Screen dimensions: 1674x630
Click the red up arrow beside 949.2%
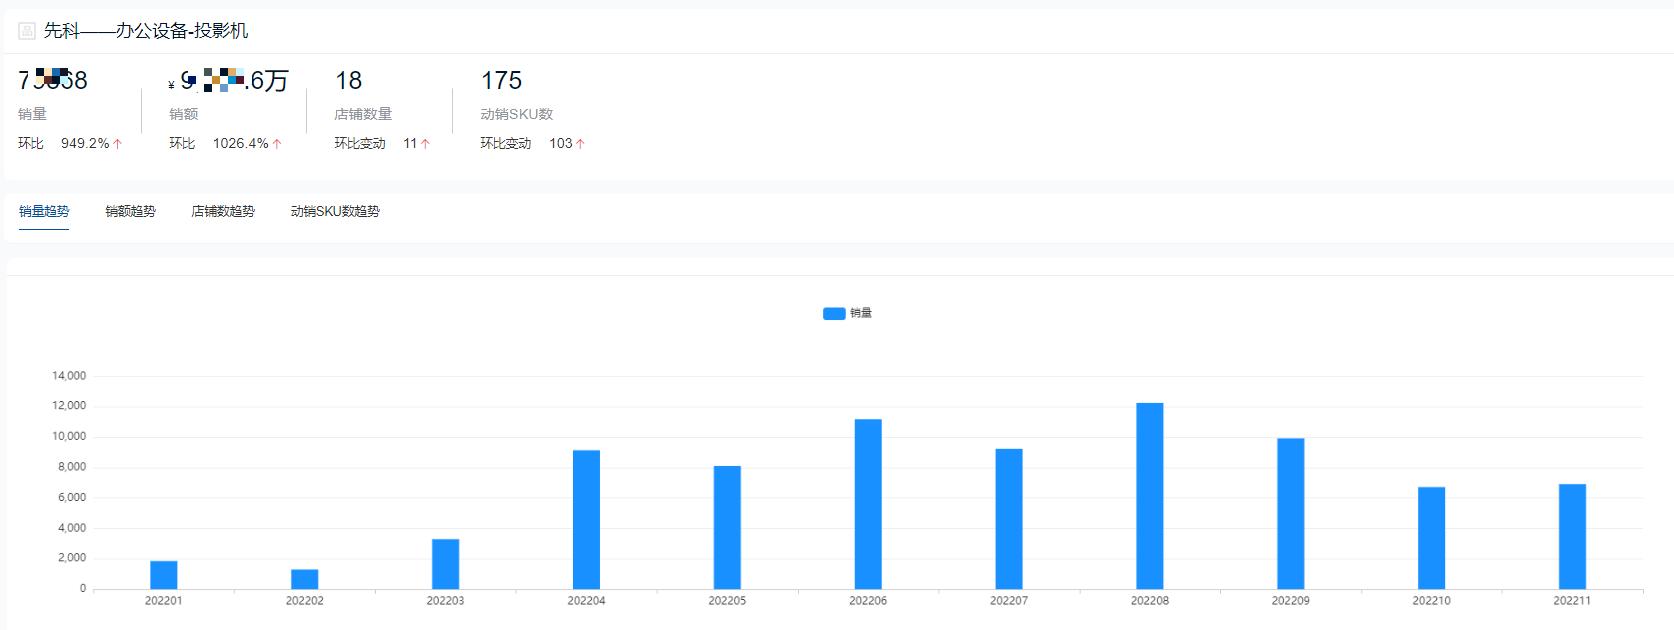118,144
